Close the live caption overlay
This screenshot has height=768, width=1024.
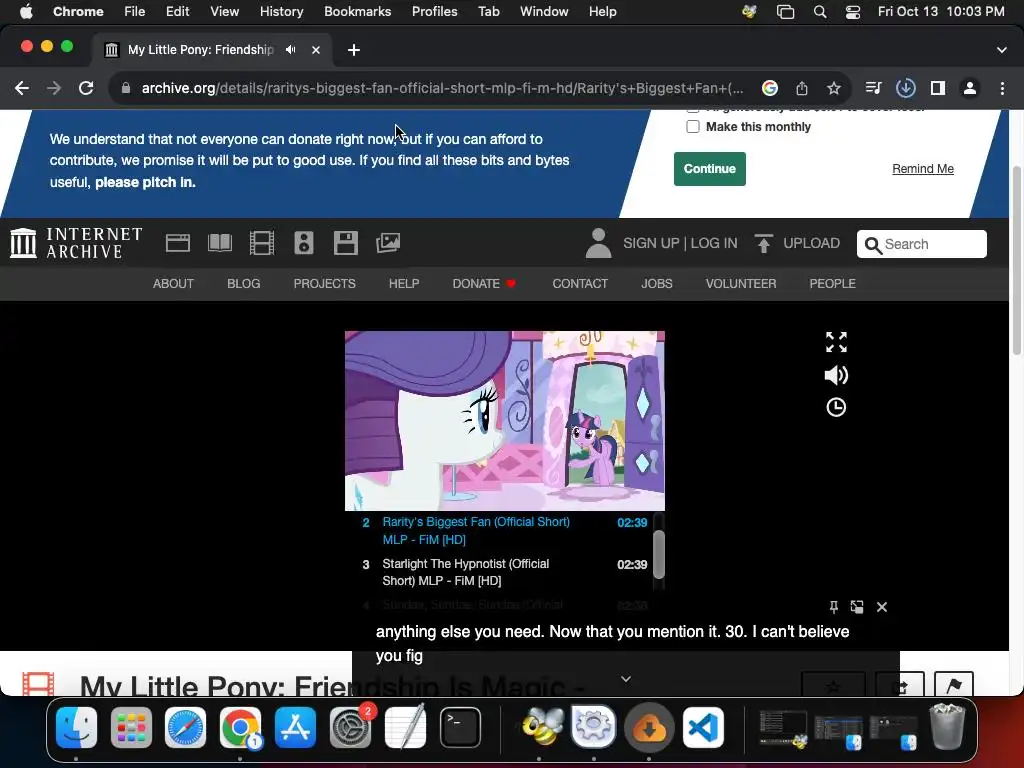[x=882, y=607]
